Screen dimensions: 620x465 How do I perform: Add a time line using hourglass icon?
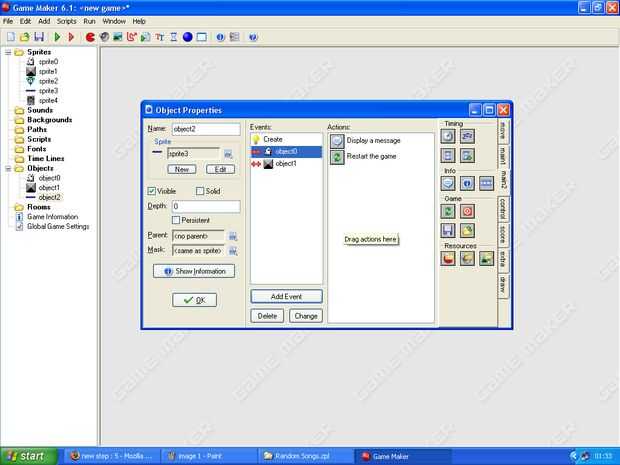pyautogui.click(x=174, y=37)
